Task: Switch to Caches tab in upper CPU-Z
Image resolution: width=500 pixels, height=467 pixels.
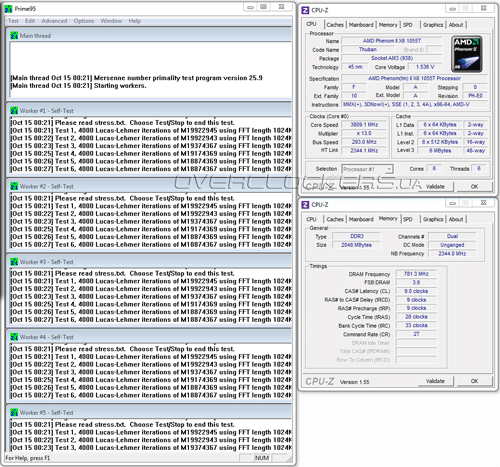Action: pos(335,25)
